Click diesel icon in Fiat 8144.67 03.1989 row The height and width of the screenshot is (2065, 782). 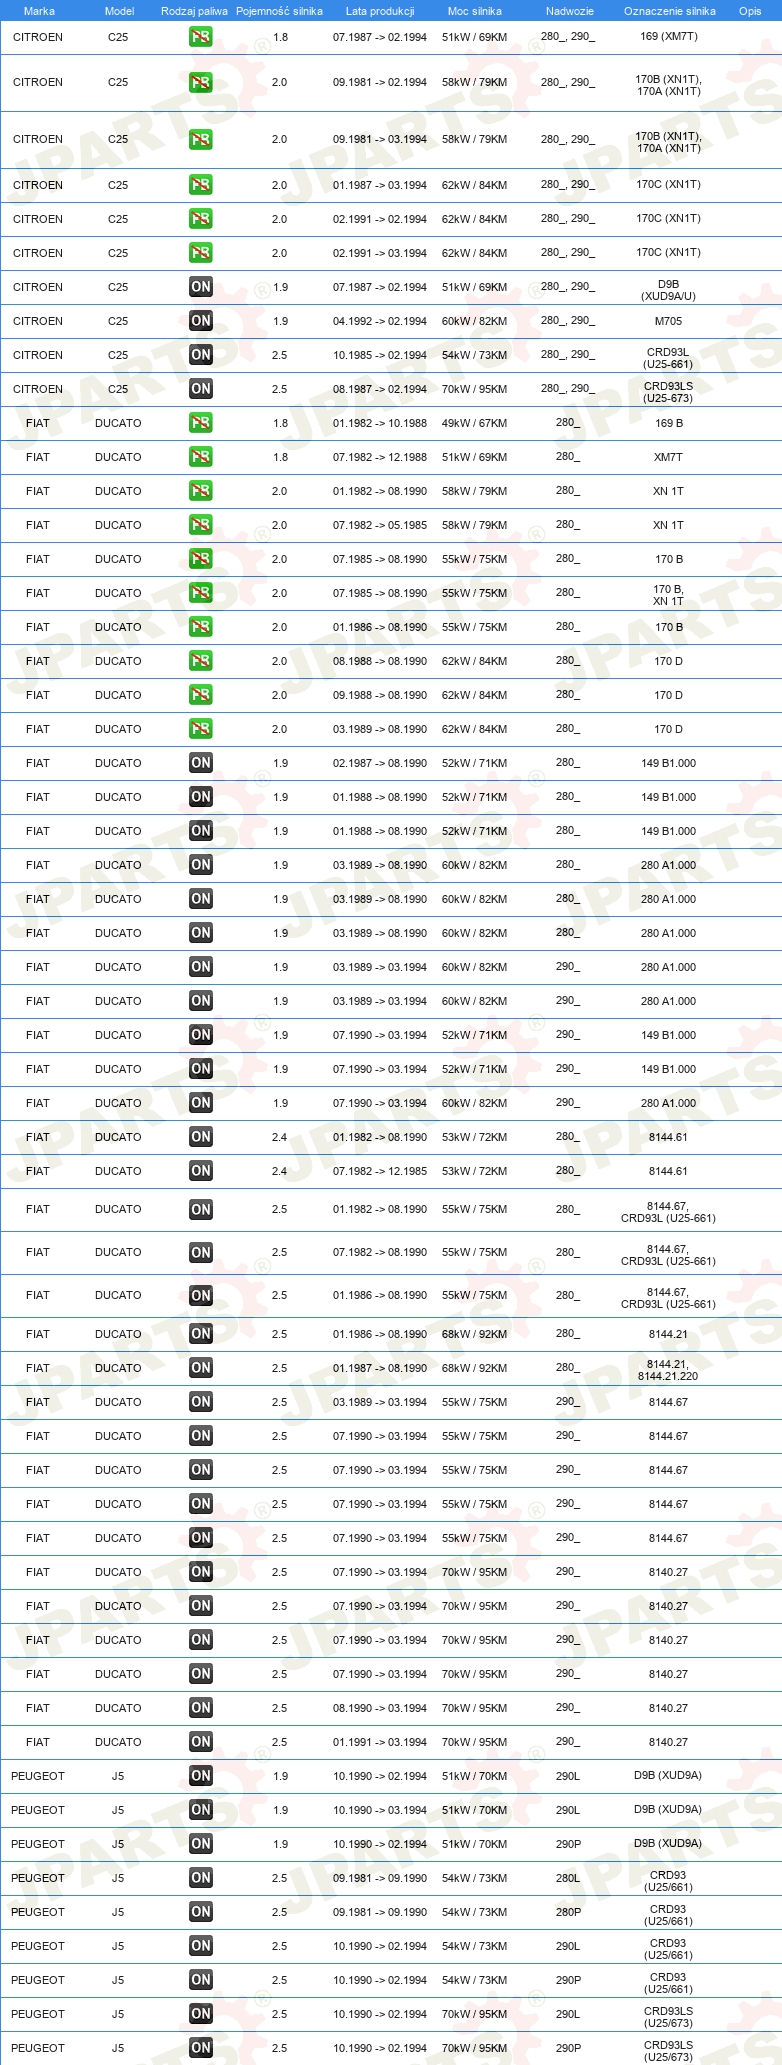[200, 1402]
